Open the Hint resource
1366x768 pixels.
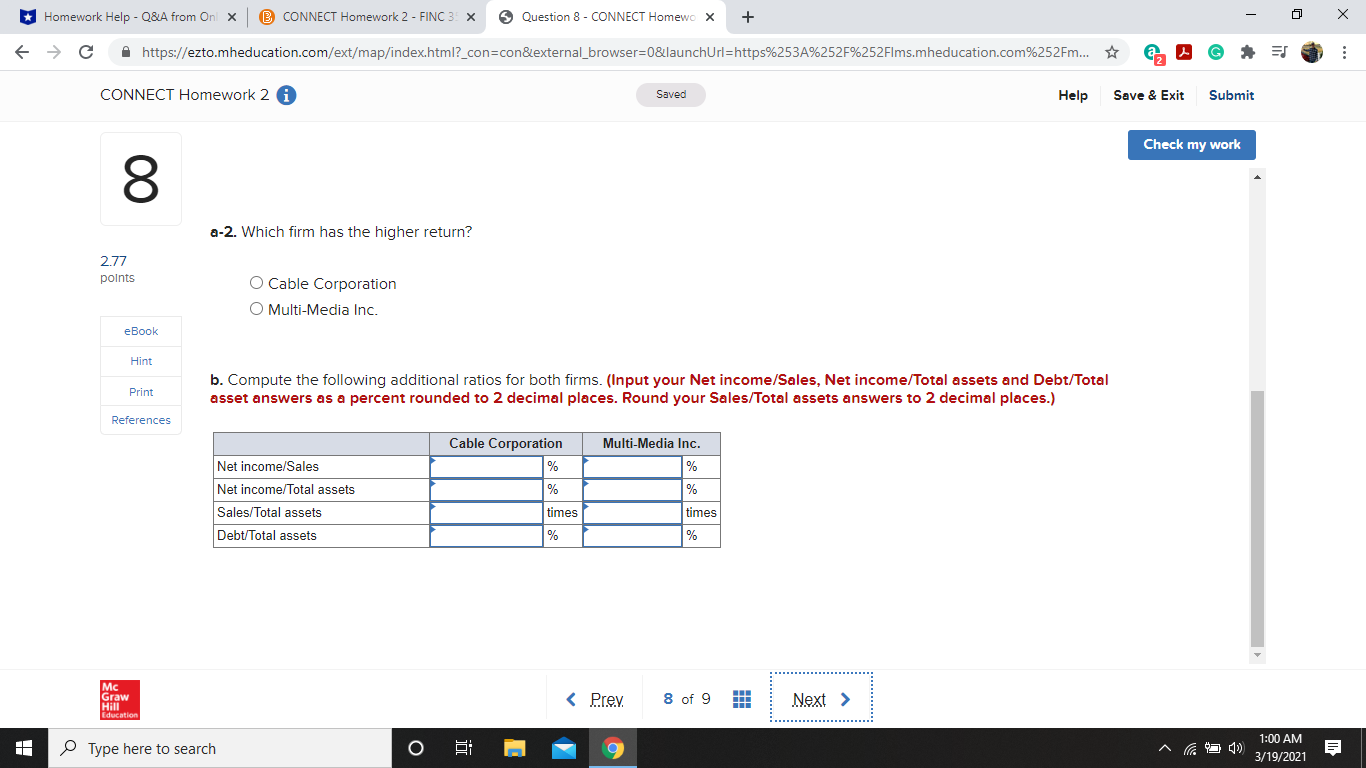(141, 361)
